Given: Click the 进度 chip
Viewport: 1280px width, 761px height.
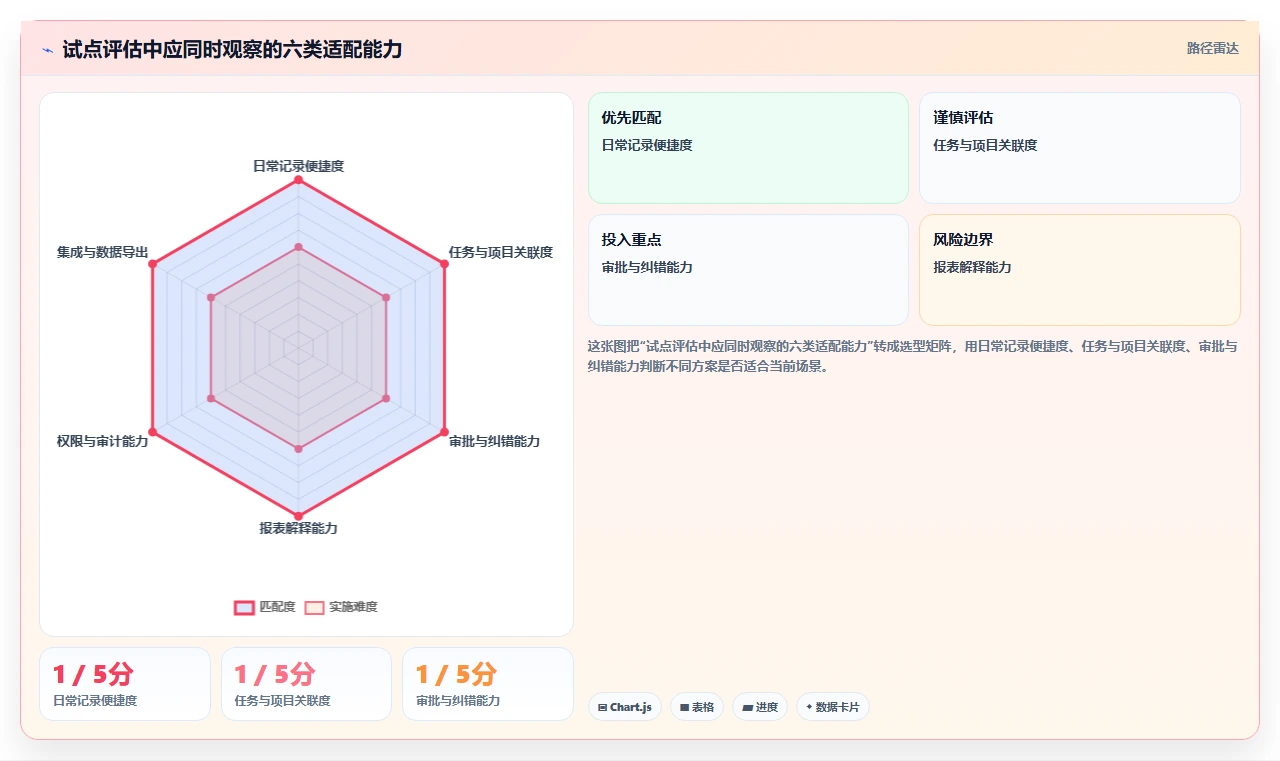Looking at the screenshot, I should tap(760, 707).
